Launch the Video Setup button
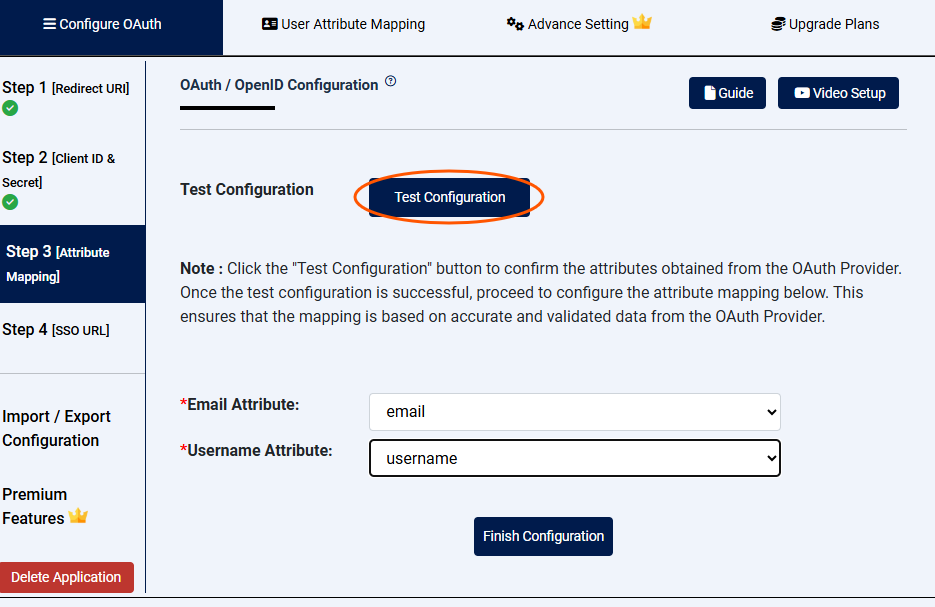Screen dimensions: 935x607 (x=838, y=93)
